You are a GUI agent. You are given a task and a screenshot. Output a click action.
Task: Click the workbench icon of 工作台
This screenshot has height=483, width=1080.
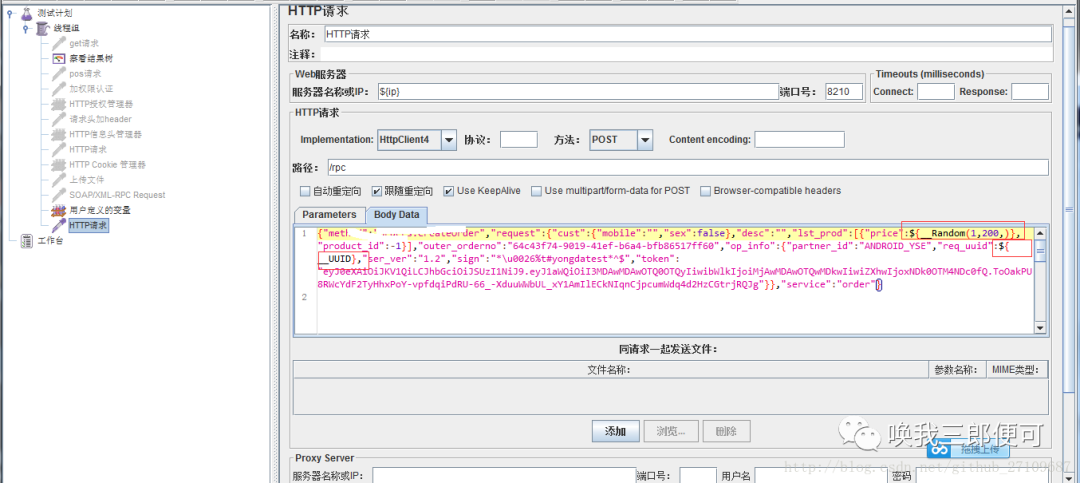[27, 240]
